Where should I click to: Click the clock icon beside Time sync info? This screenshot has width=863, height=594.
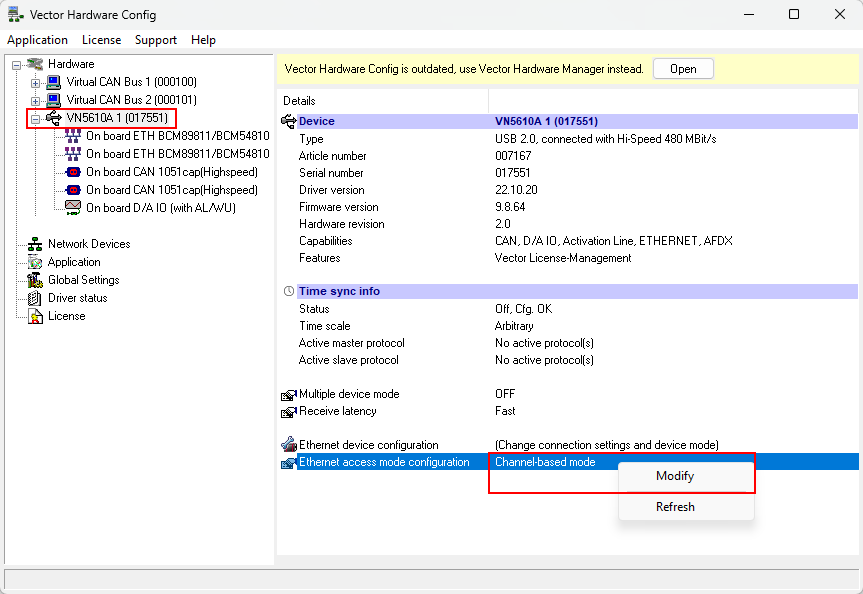288,291
